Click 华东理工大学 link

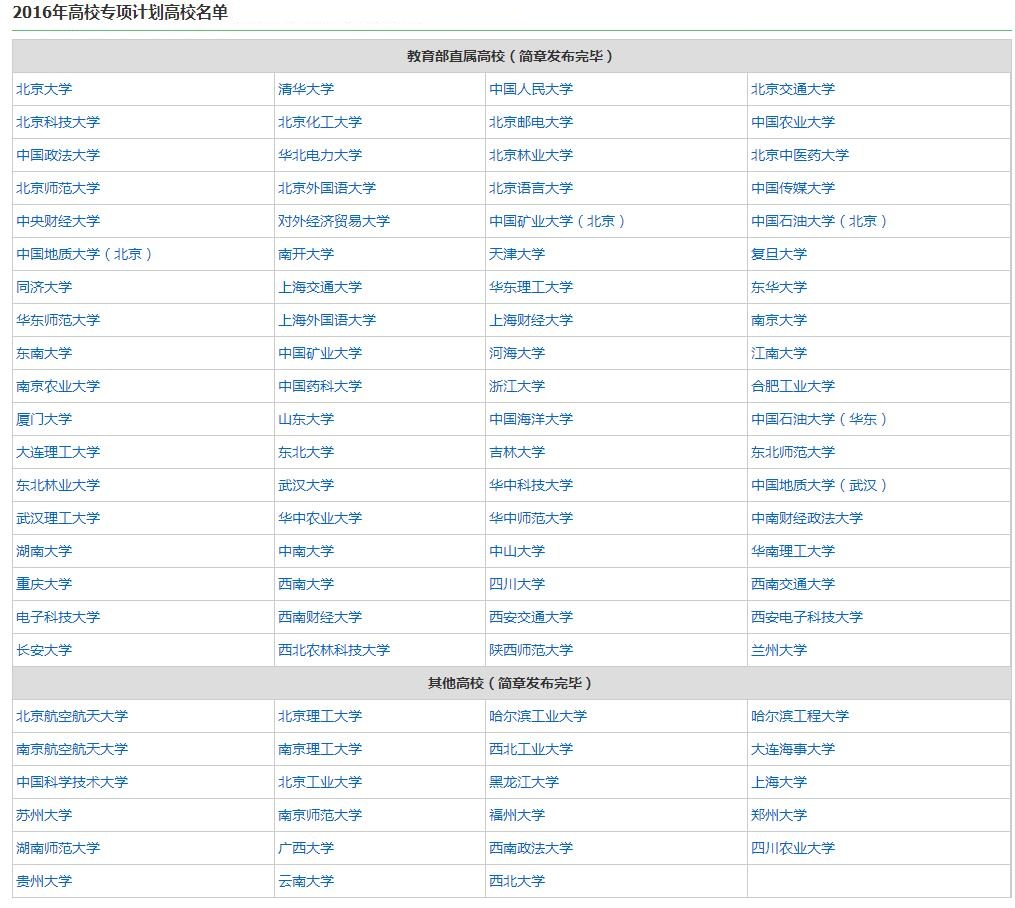pos(531,287)
